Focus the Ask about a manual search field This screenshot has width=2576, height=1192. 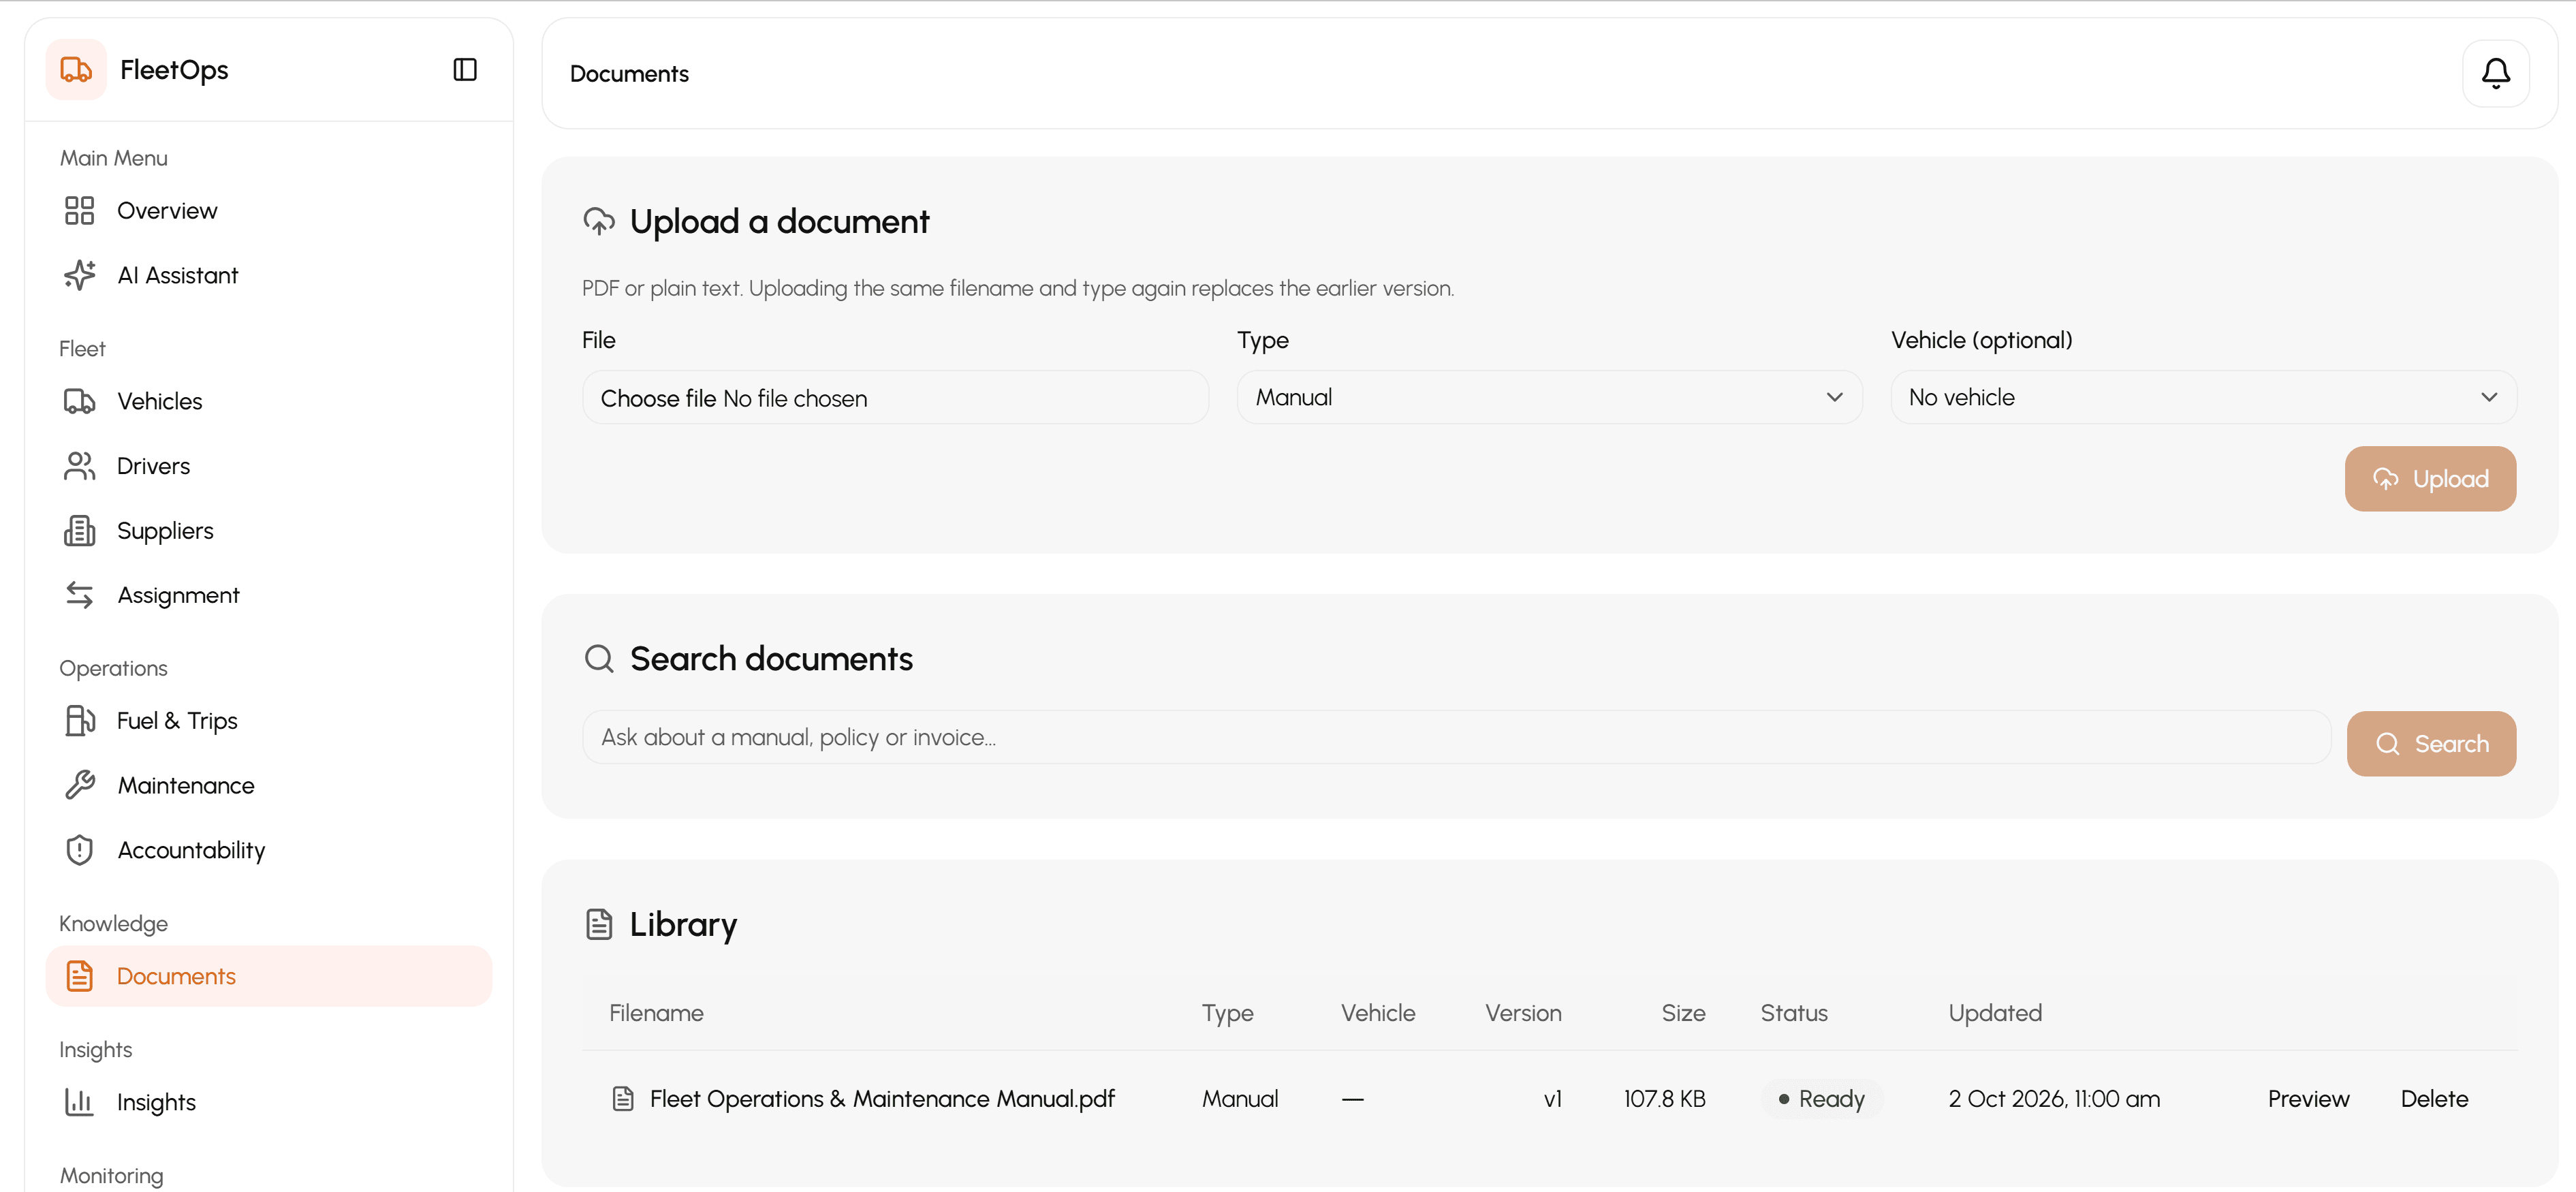1456,738
